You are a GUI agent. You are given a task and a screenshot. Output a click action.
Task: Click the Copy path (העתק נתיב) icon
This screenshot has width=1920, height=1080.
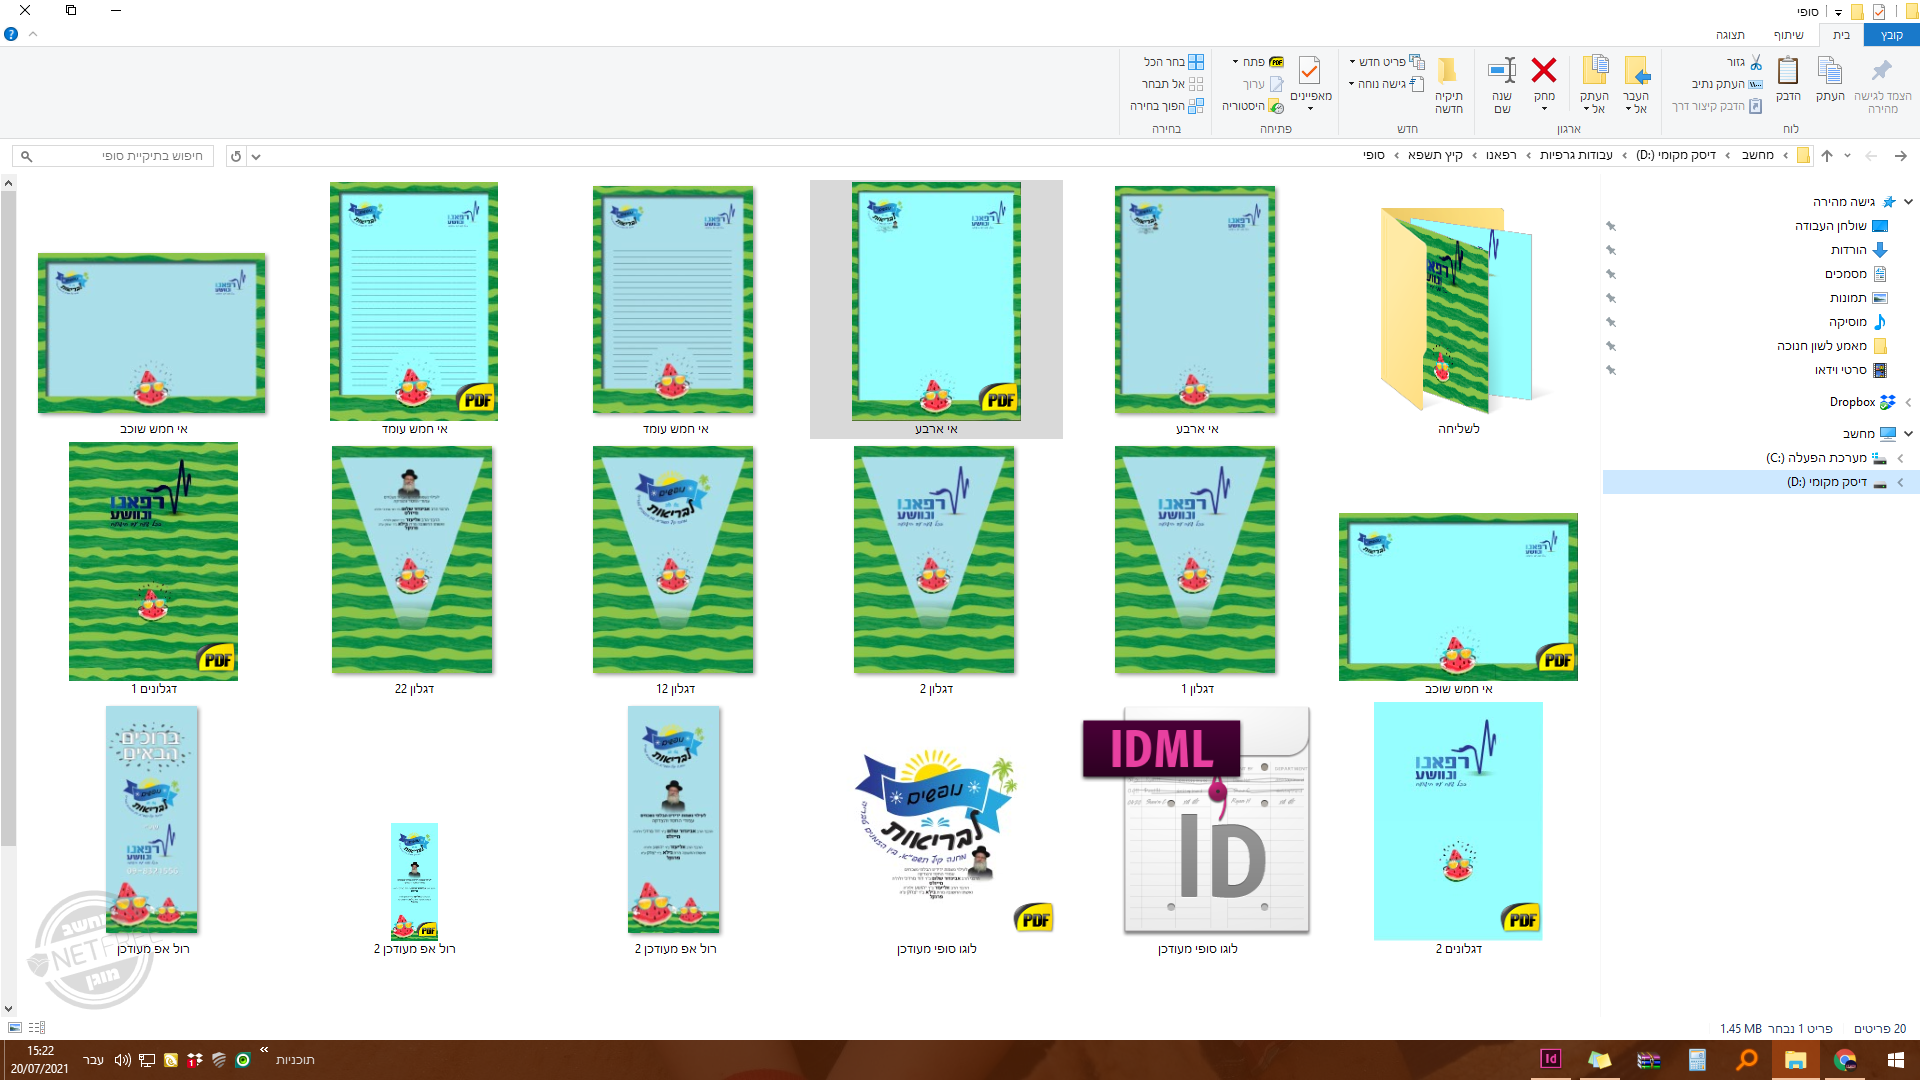tap(1755, 84)
